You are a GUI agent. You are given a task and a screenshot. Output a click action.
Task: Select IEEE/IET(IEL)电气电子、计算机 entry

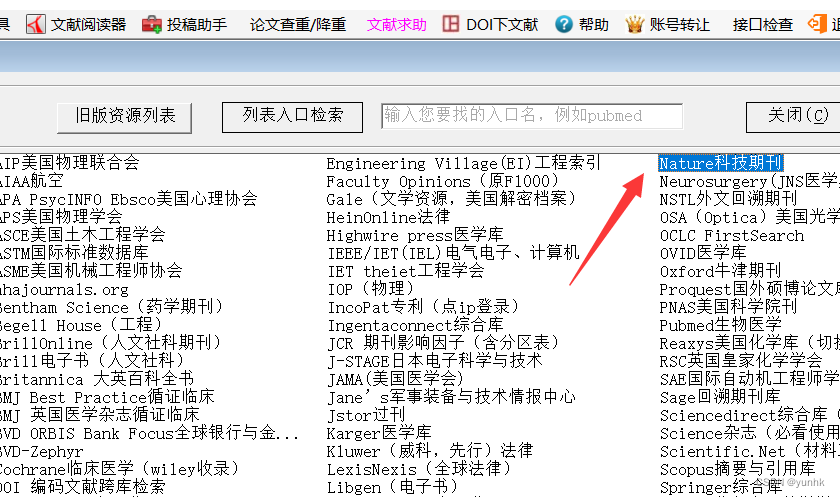click(454, 253)
